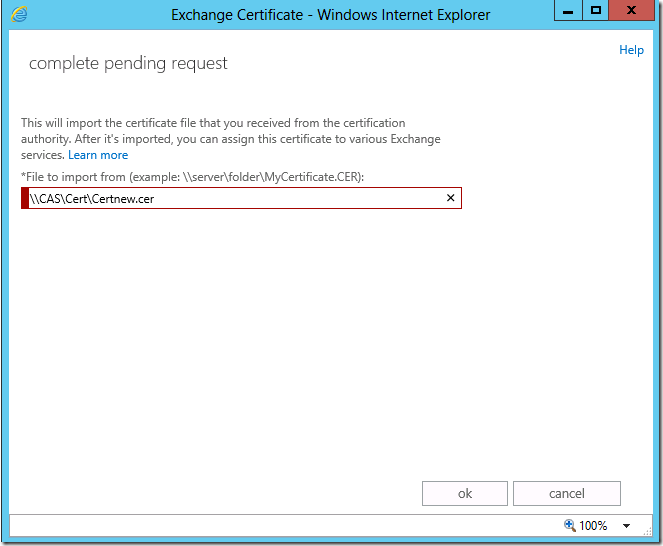Click the 100% zoom value text
The height and width of the screenshot is (546, 663).
pyautogui.click(x=593, y=526)
